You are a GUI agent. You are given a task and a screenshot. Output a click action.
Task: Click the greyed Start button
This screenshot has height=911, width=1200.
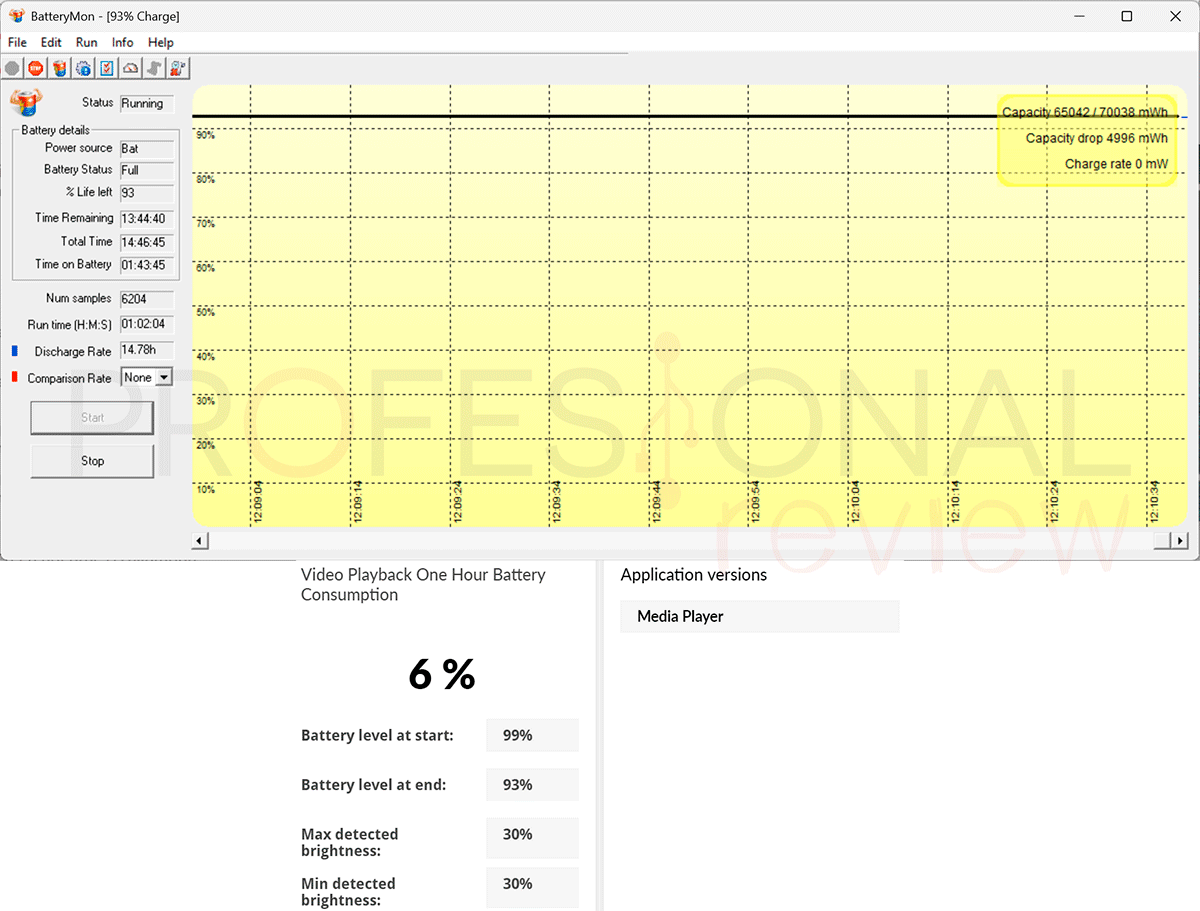pos(92,418)
